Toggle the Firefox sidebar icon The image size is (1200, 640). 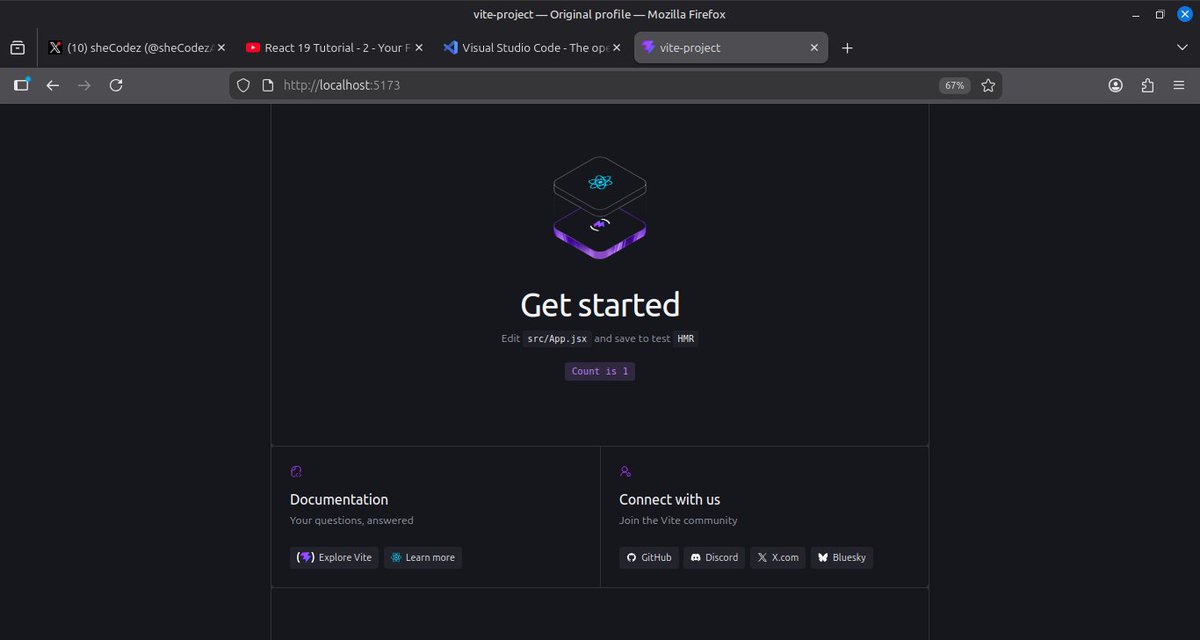21,85
